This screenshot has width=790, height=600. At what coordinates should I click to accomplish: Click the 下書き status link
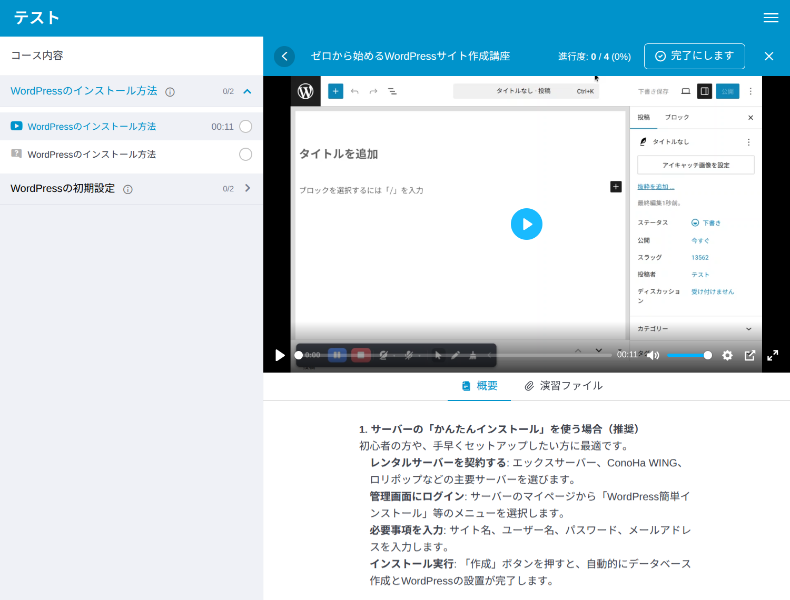[706, 223]
